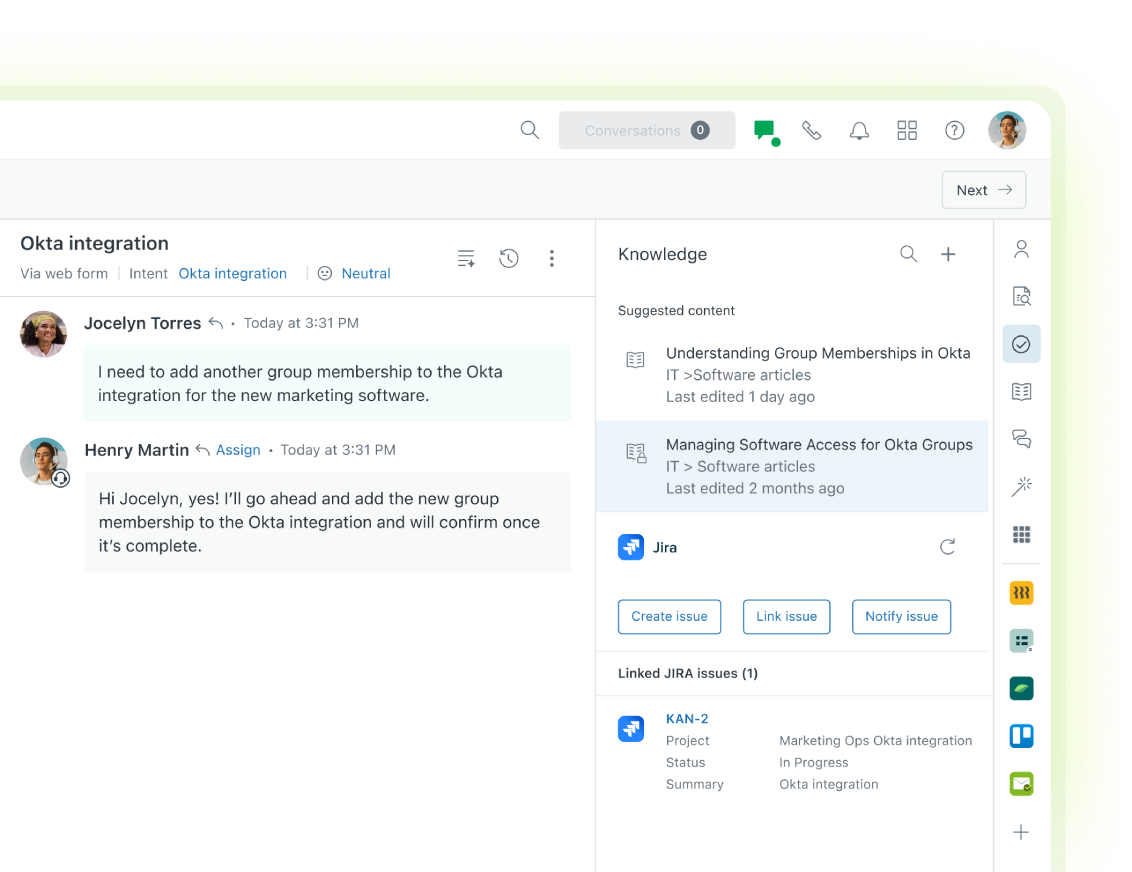
Task: Open the products grid icon
Action: coord(907,130)
